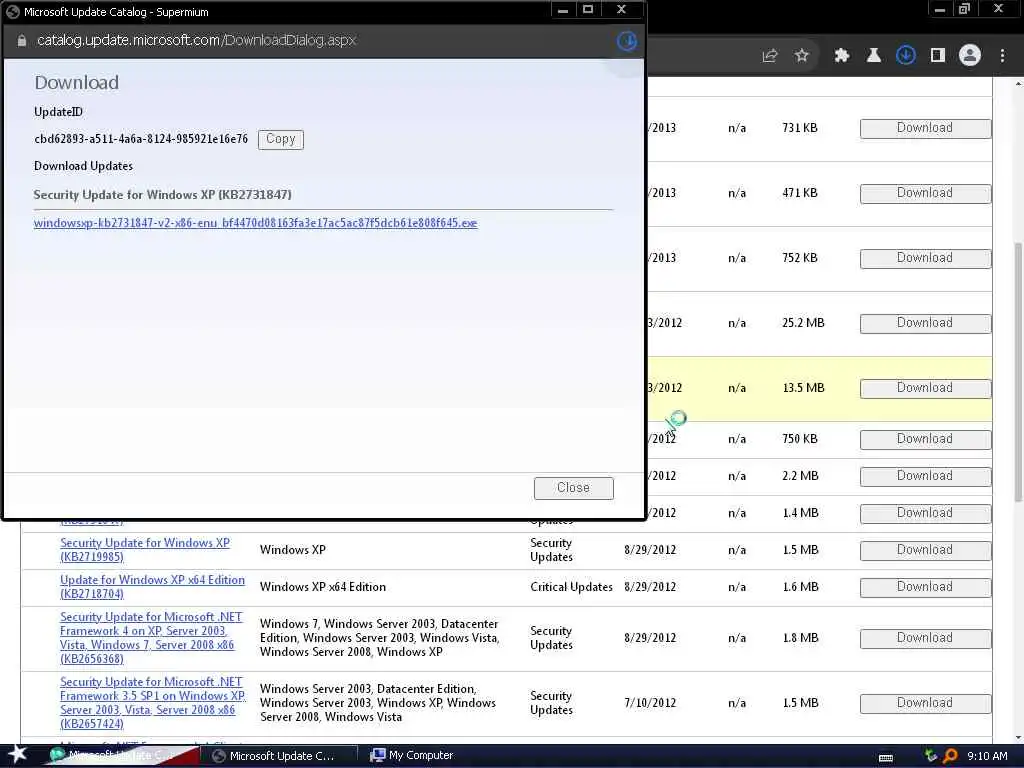Click Download for Security Update KB2719985
Image resolution: width=1024 pixels, height=768 pixels.
pyautogui.click(x=925, y=550)
